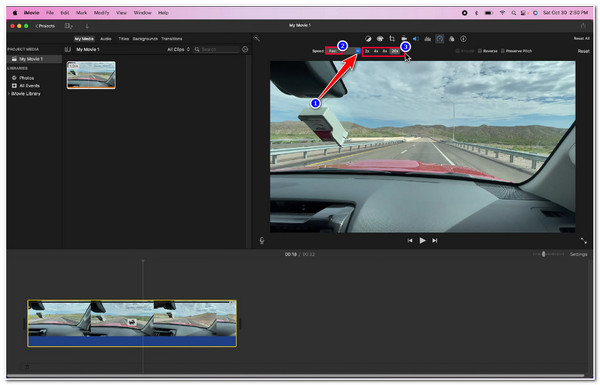
Task: Switch to the Backgrounds tab
Action: [145, 39]
